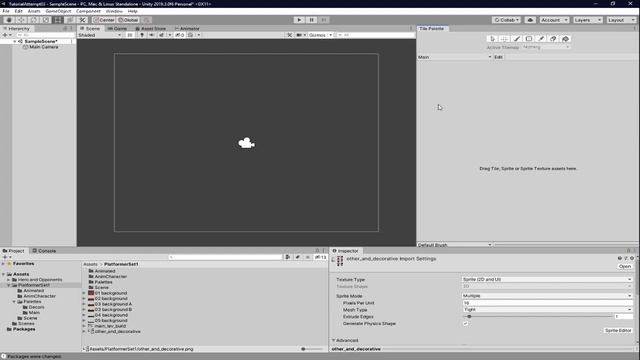Click the Sprite Editor button
The height and width of the screenshot is (360, 640).
coord(618,330)
